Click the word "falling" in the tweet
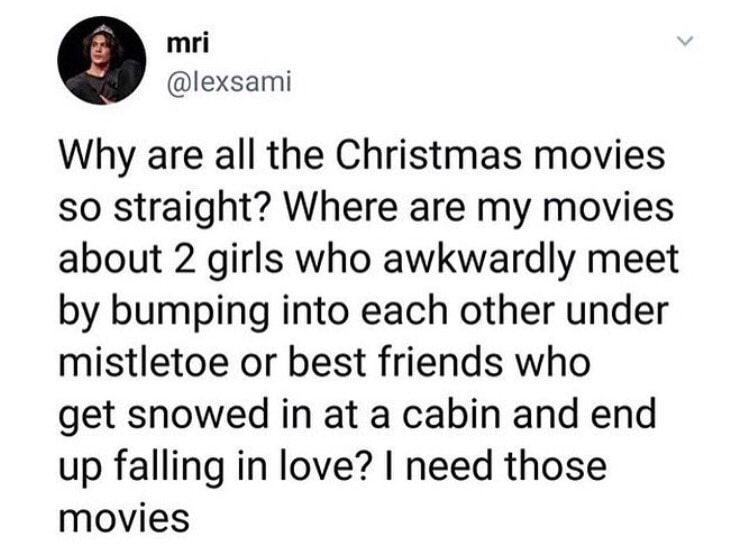Image resolution: width=750 pixels, height=554 pixels. coord(169,467)
